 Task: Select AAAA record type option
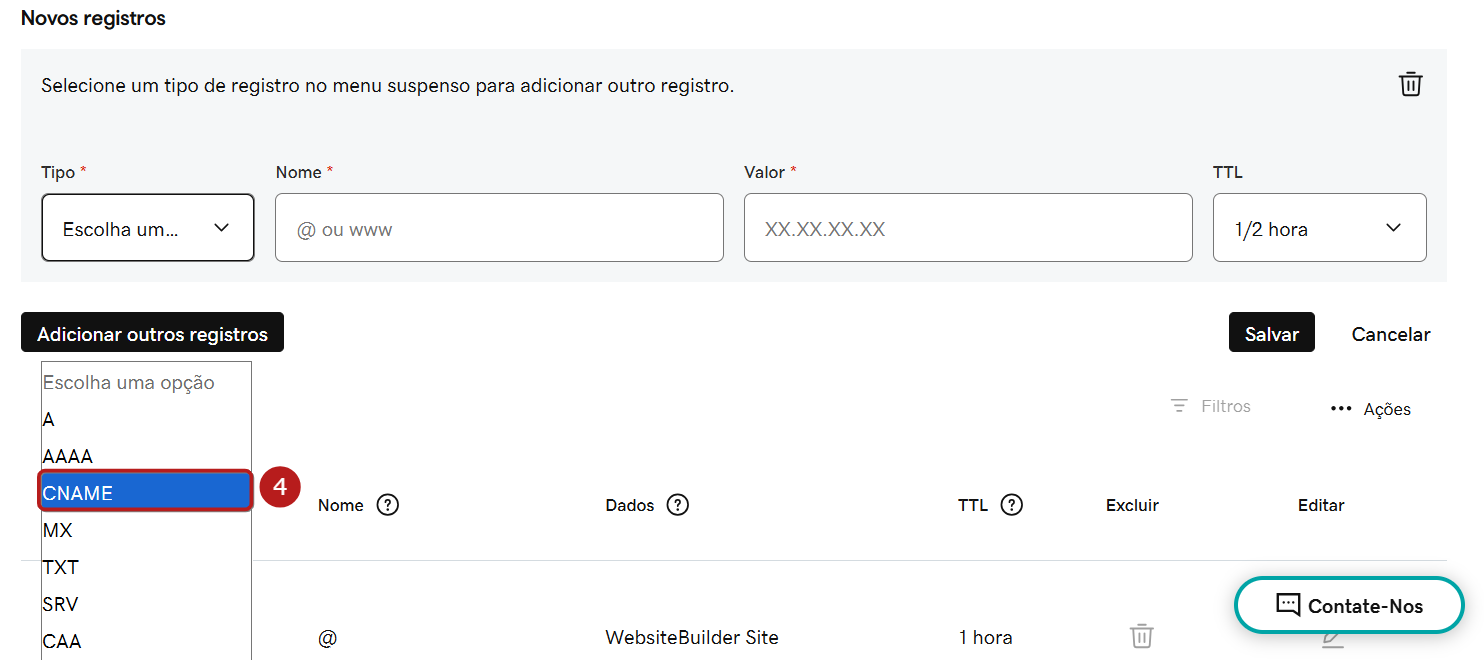click(145, 456)
